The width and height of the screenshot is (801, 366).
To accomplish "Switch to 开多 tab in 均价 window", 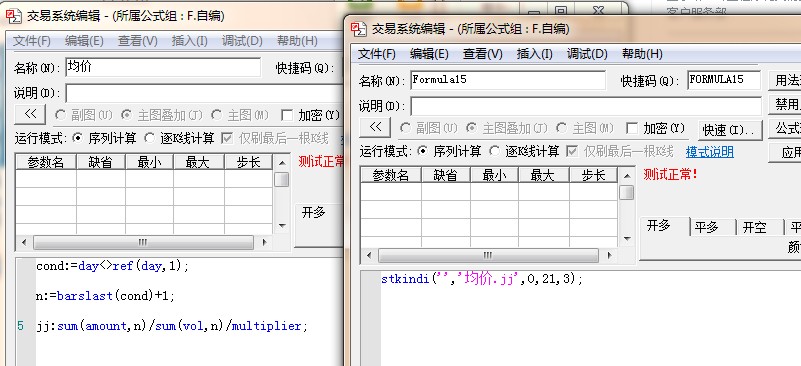I will coord(318,213).
